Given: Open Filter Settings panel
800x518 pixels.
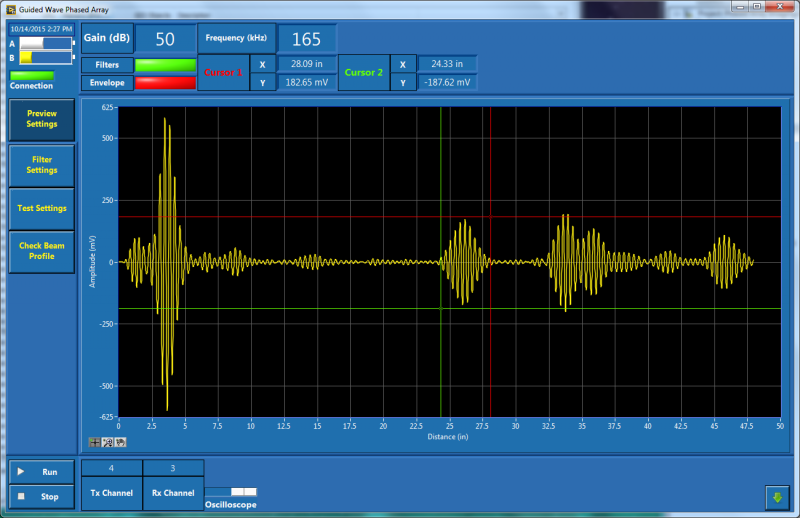Looking at the screenshot, I should coord(42,164).
